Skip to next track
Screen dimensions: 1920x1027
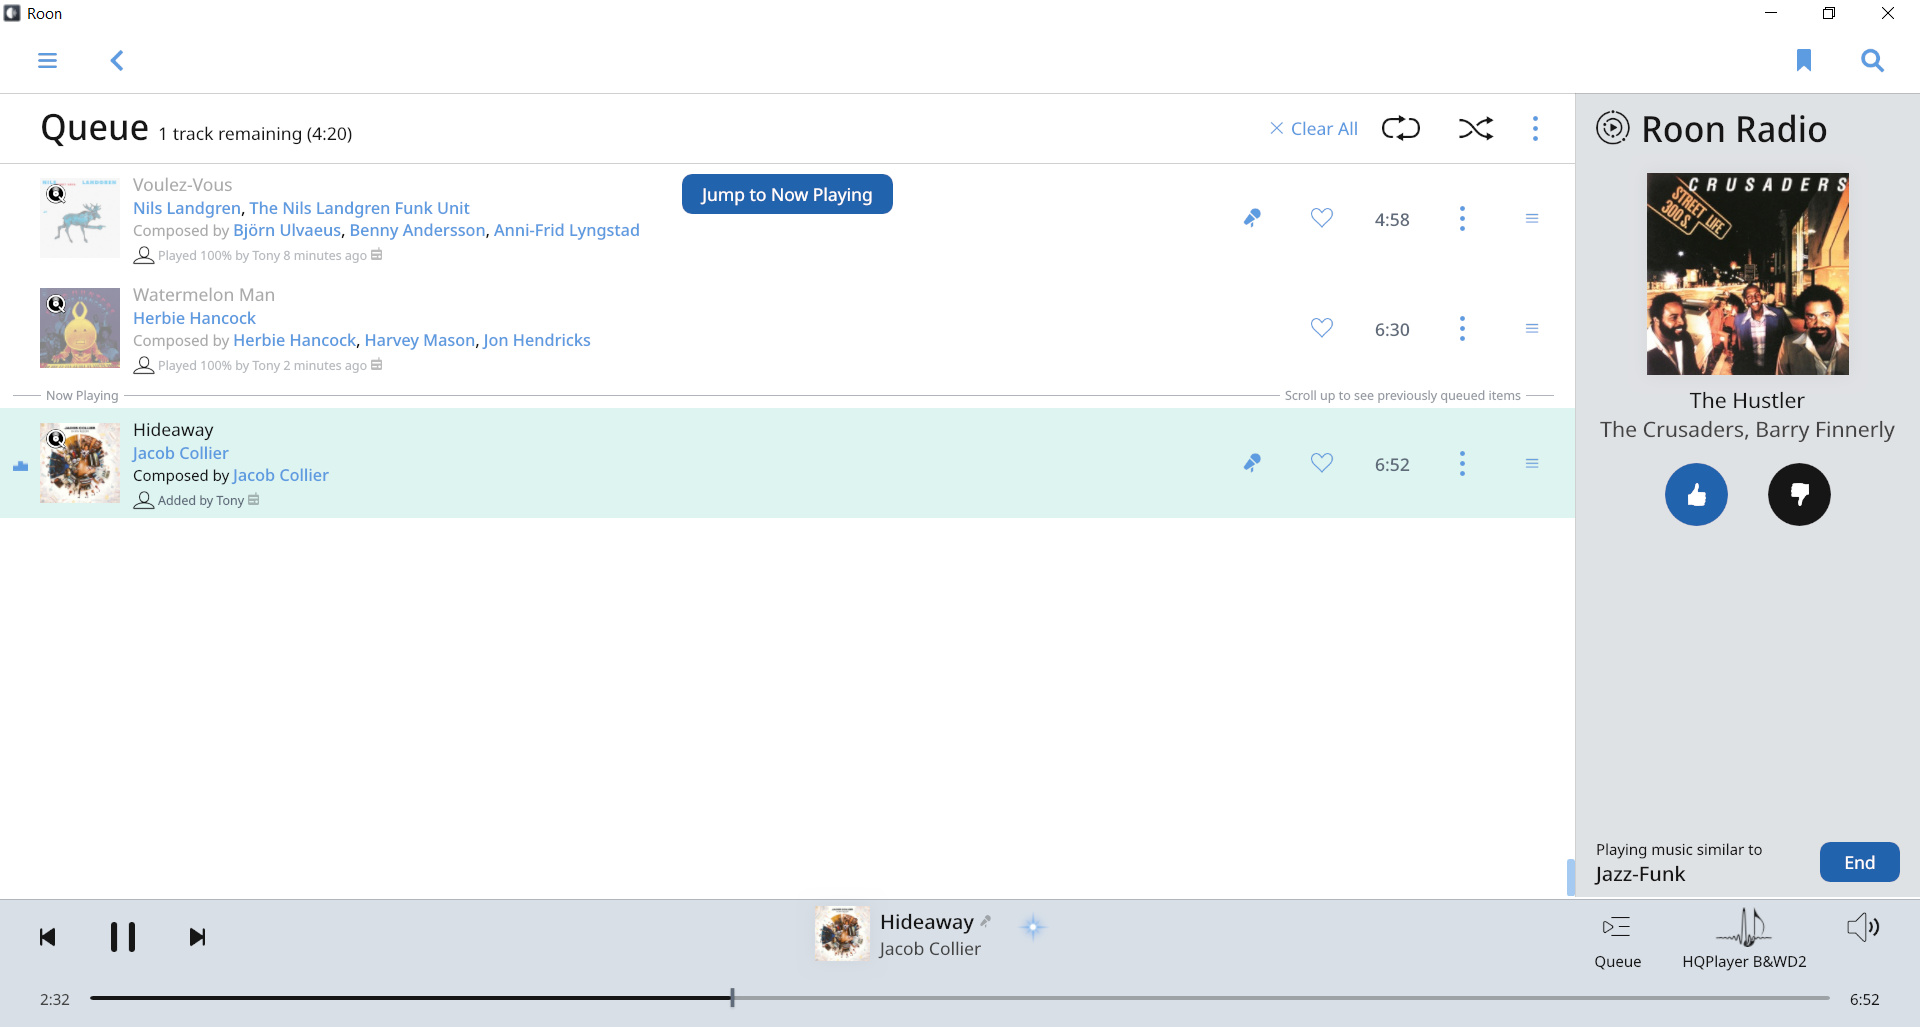(x=197, y=937)
